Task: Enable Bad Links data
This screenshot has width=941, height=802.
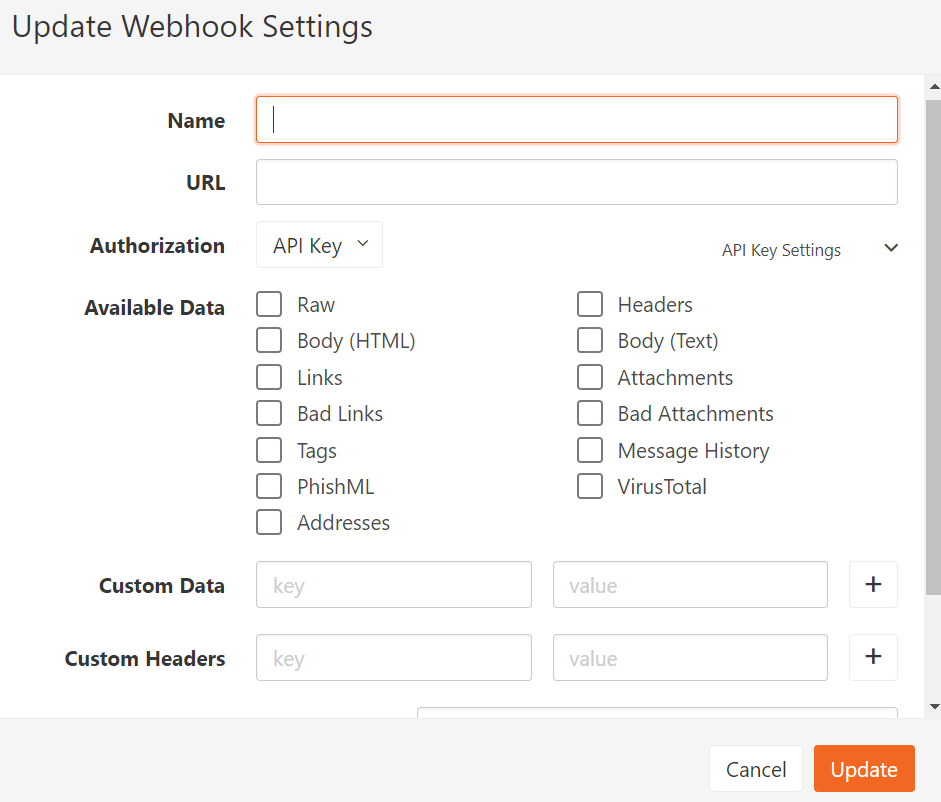Action: (x=269, y=413)
